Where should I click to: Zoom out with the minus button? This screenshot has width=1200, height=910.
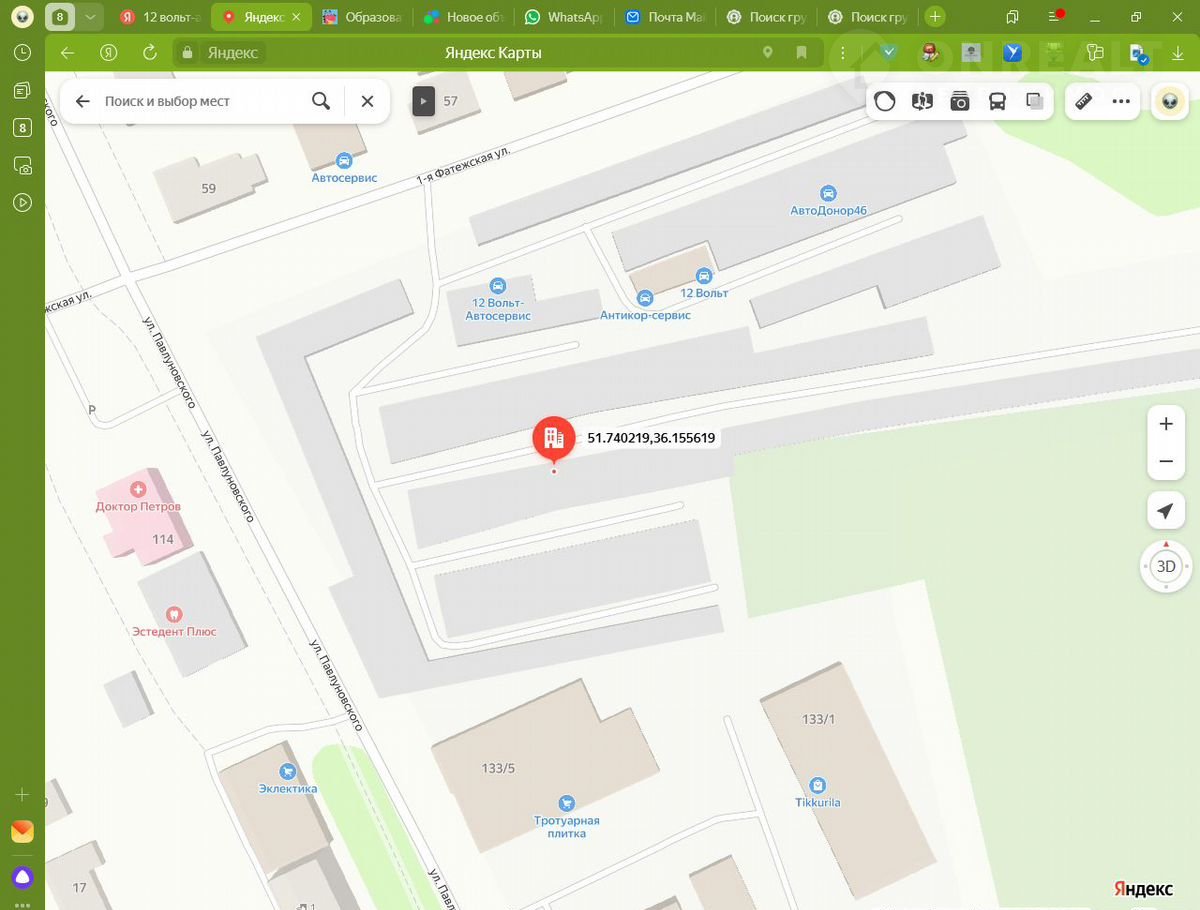pyautogui.click(x=1165, y=462)
